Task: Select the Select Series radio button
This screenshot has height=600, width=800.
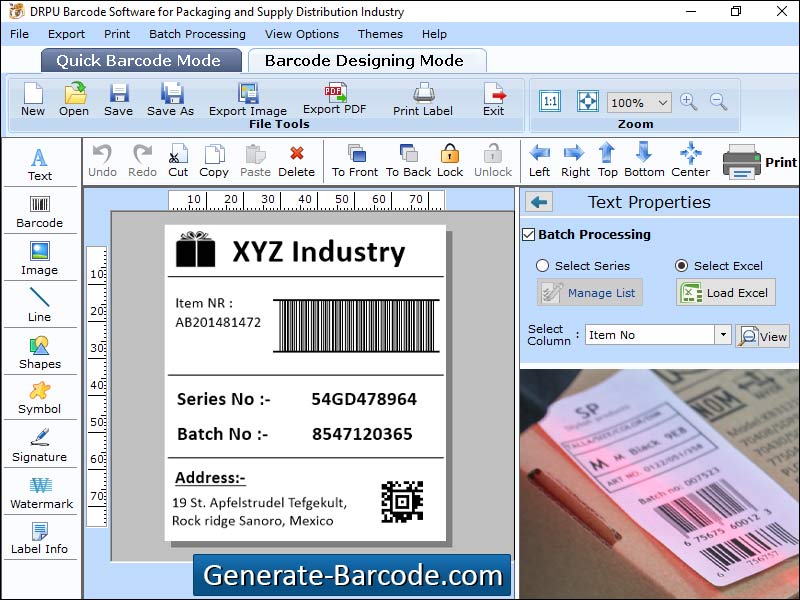Action: coord(543,266)
